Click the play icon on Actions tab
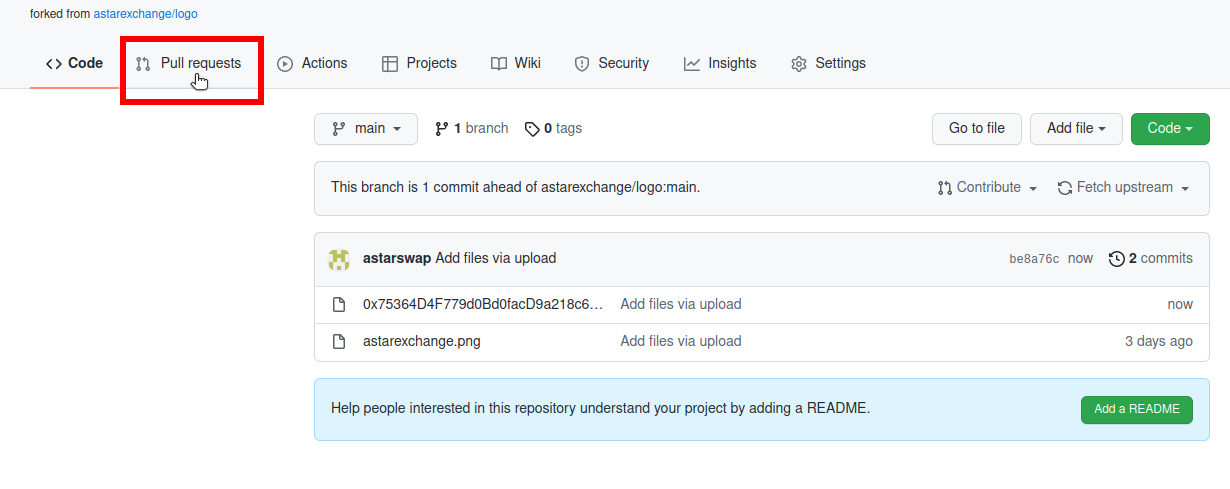1230x489 pixels. click(x=285, y=64)
